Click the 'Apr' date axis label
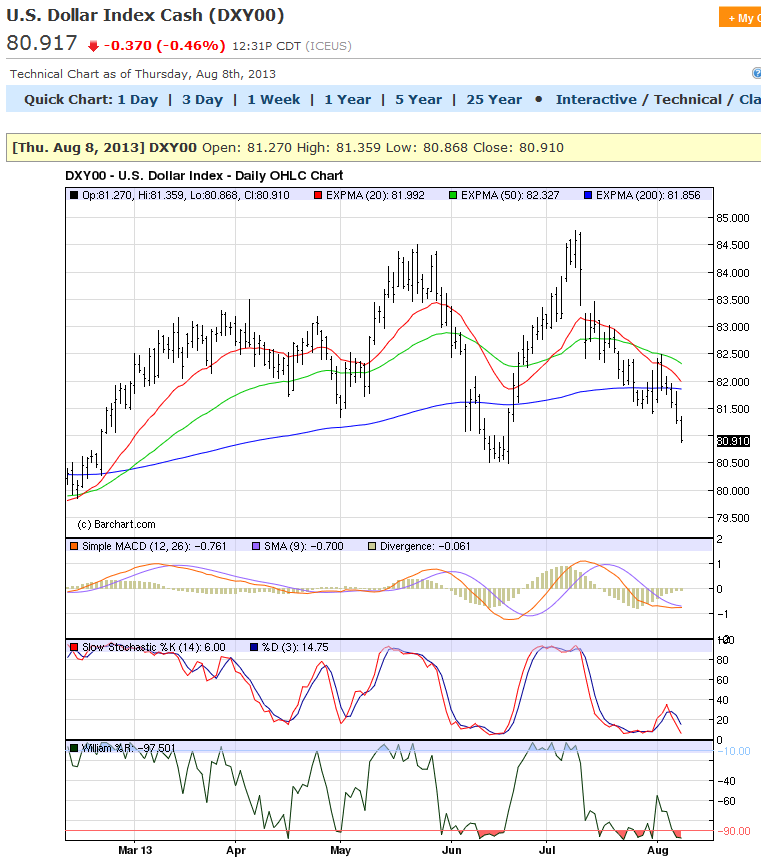This screenshot has height=860, width=761. click(x=236, y=850)
